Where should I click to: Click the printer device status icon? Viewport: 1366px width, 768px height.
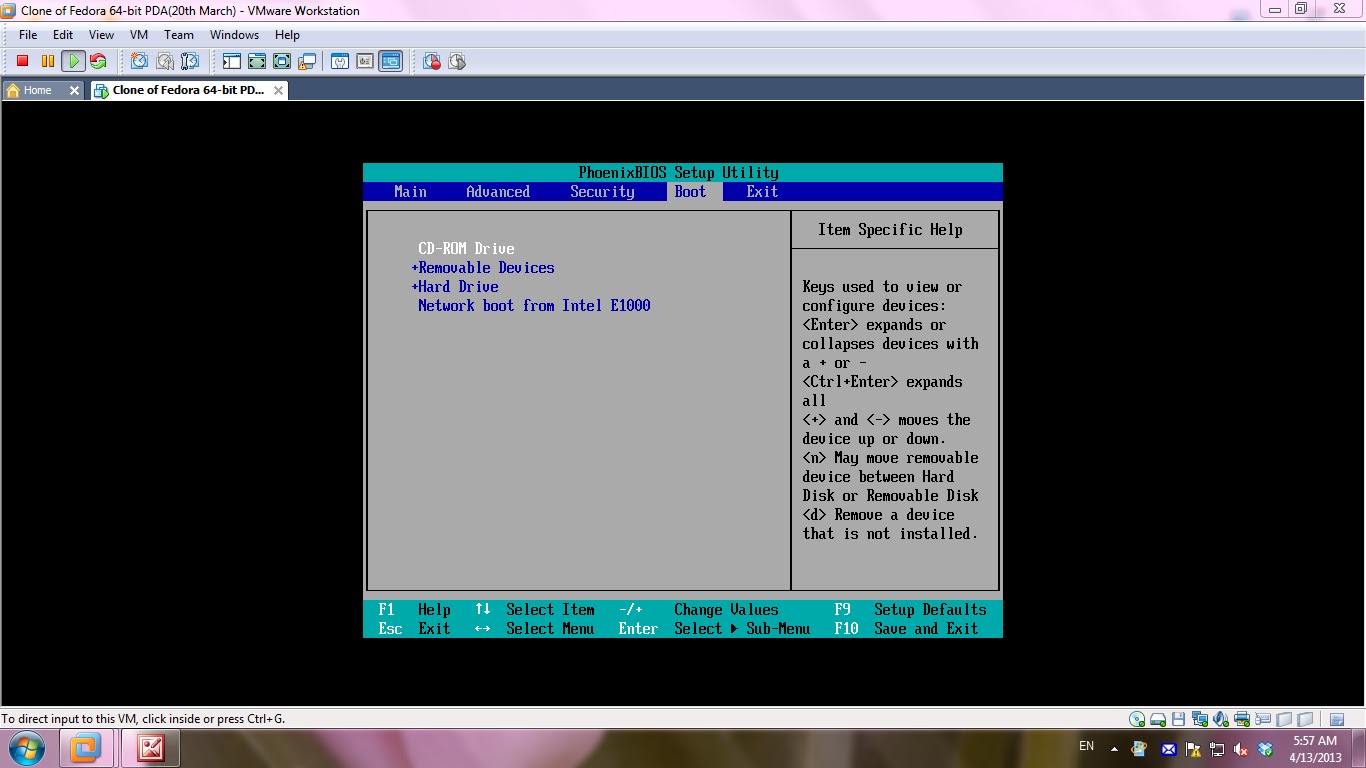[x=1242, y=719]
